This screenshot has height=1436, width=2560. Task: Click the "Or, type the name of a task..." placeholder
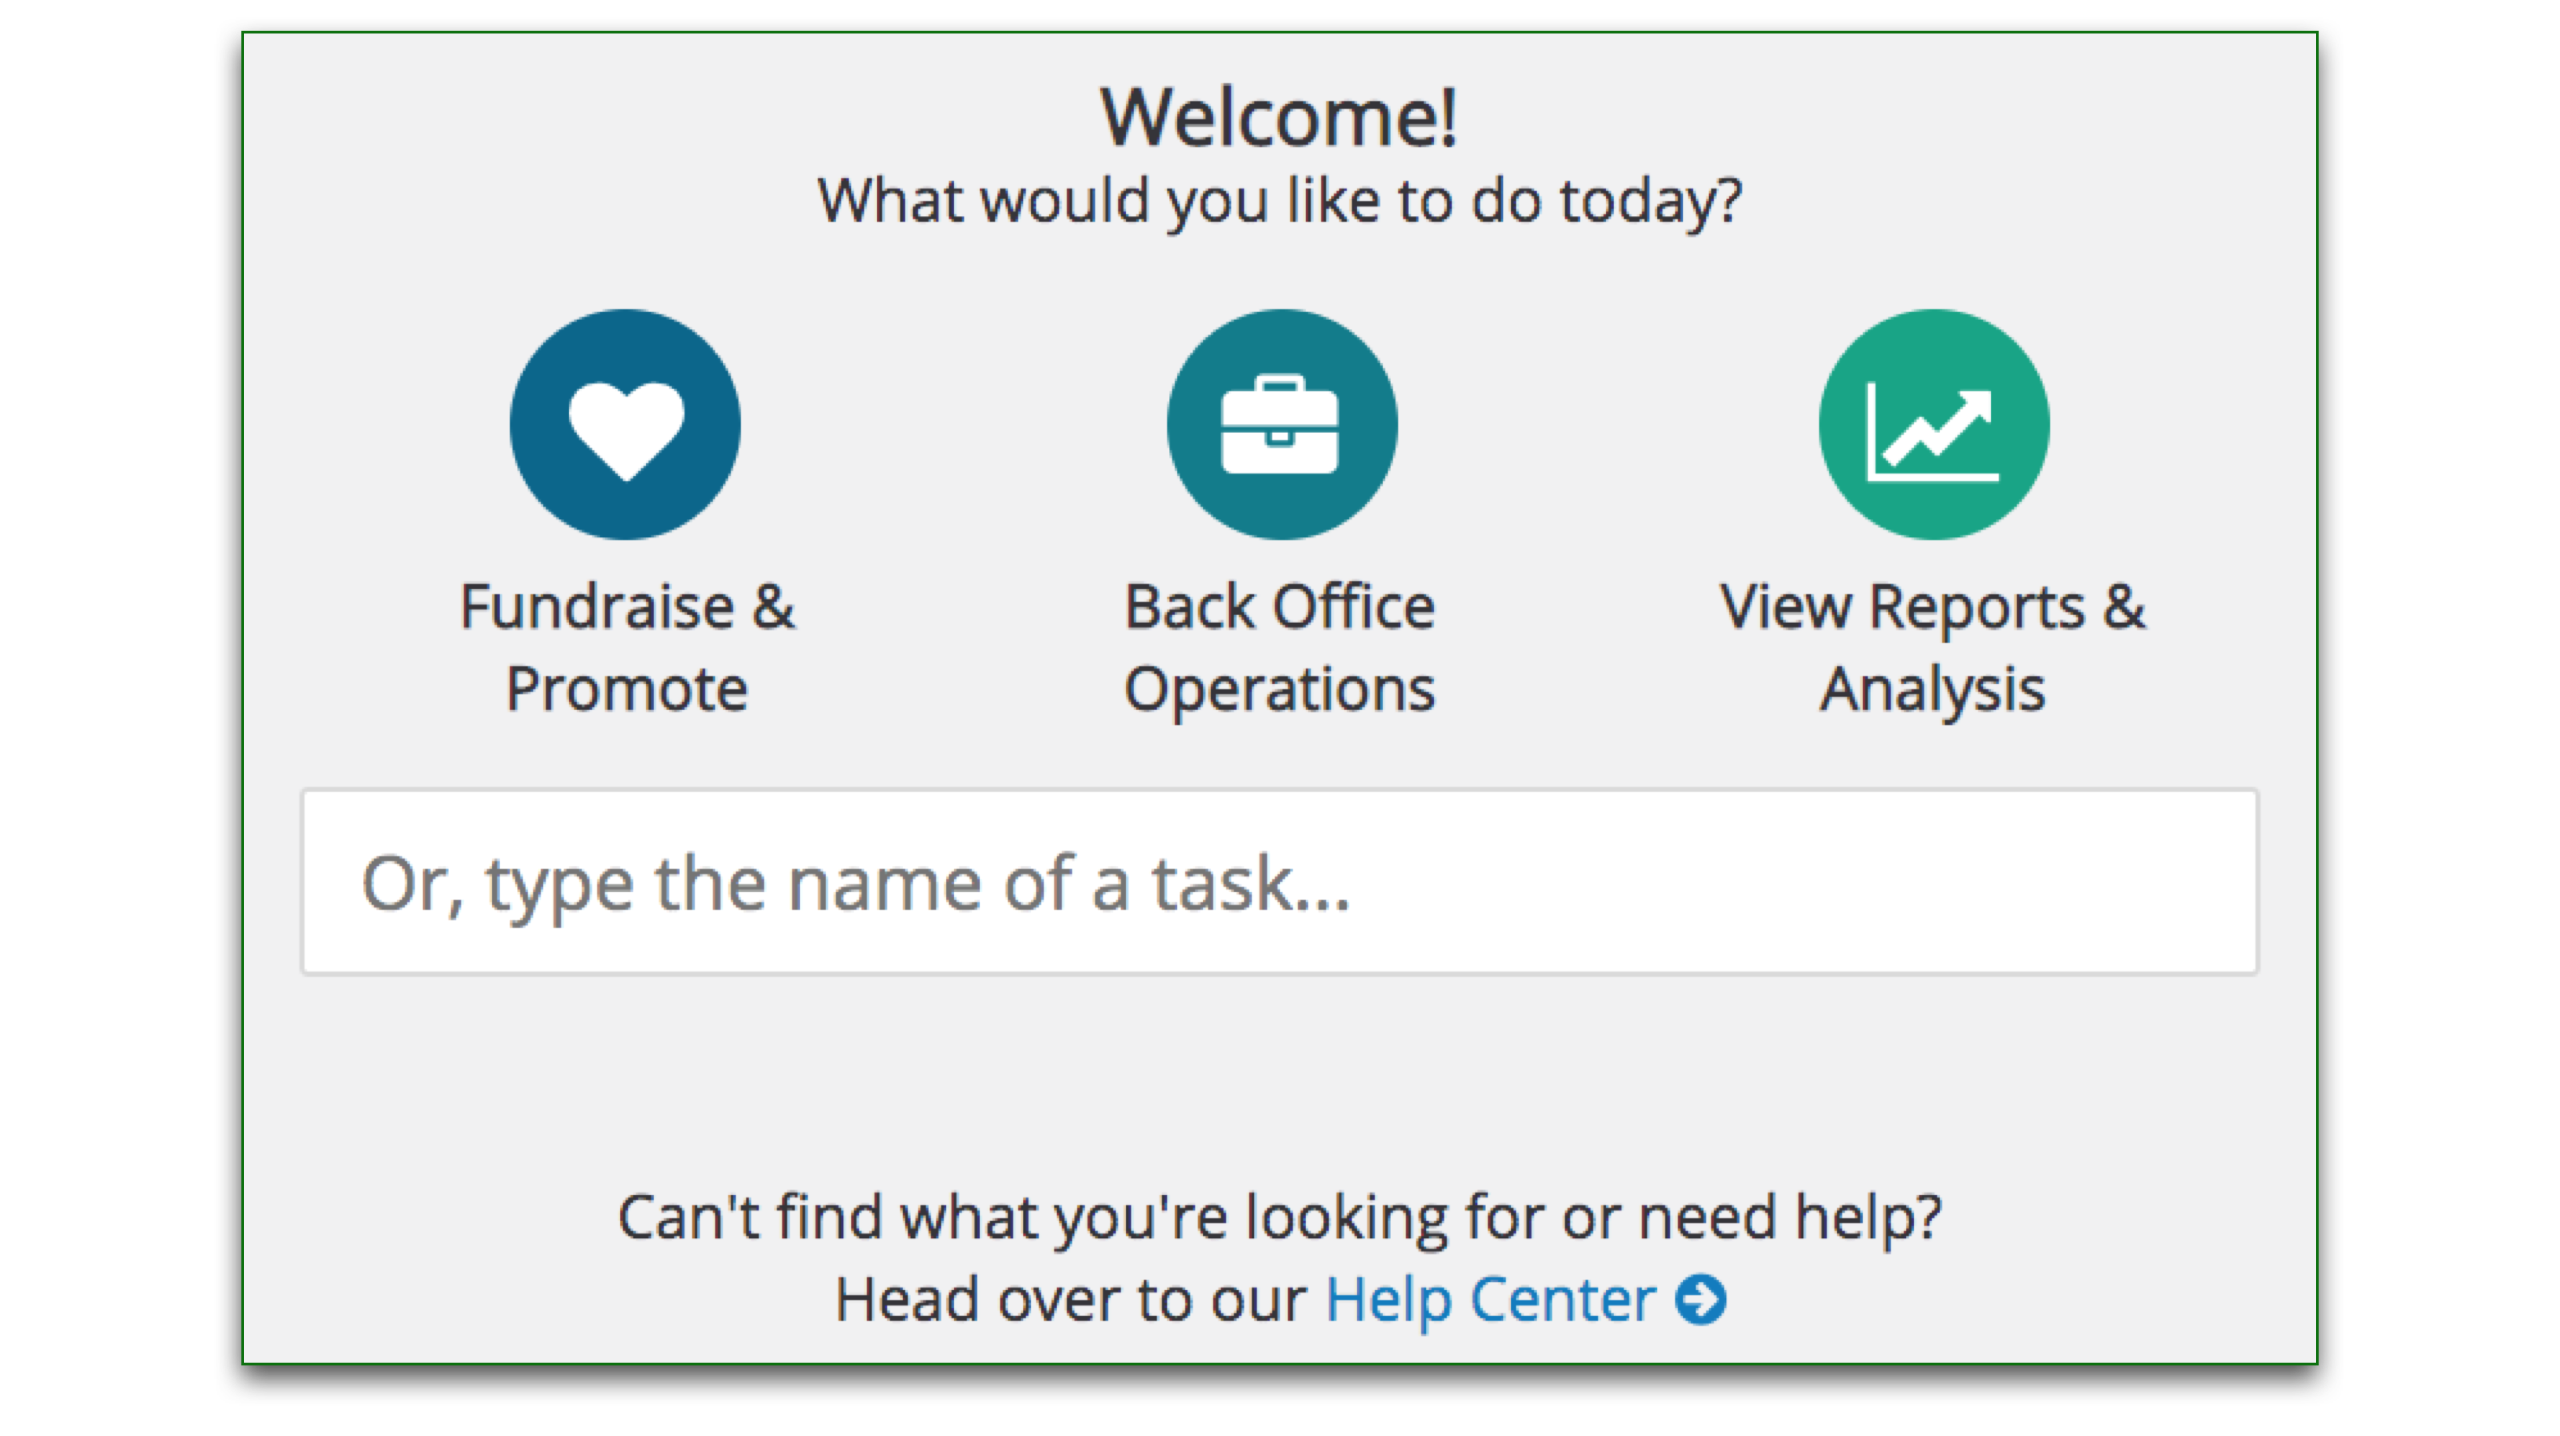[x=855, y=884]
